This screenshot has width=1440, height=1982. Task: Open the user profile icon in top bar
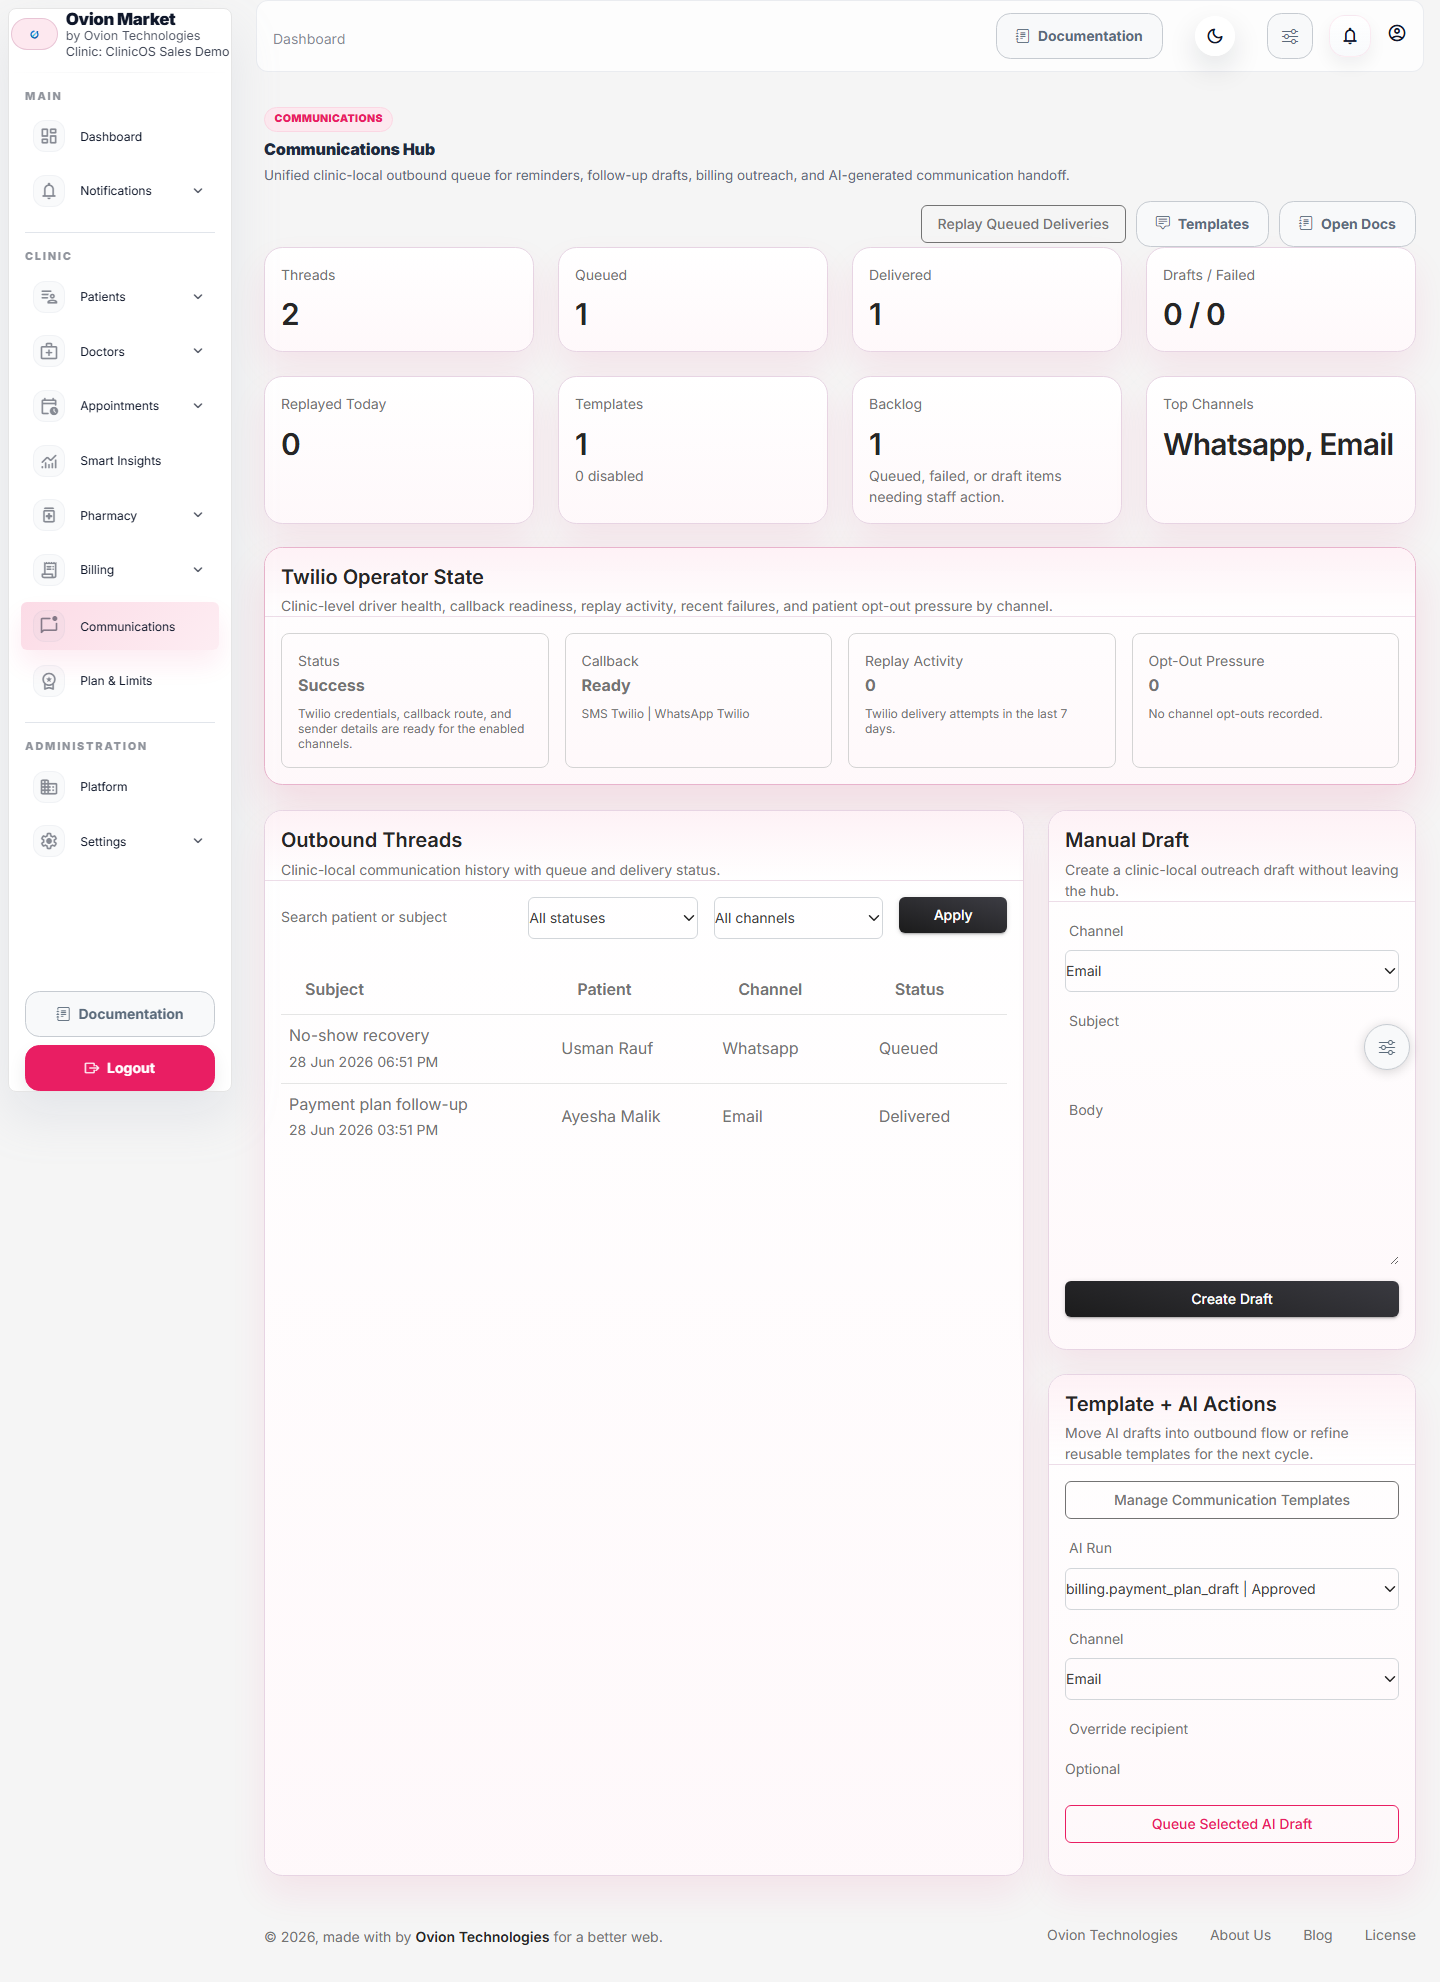1397,33
